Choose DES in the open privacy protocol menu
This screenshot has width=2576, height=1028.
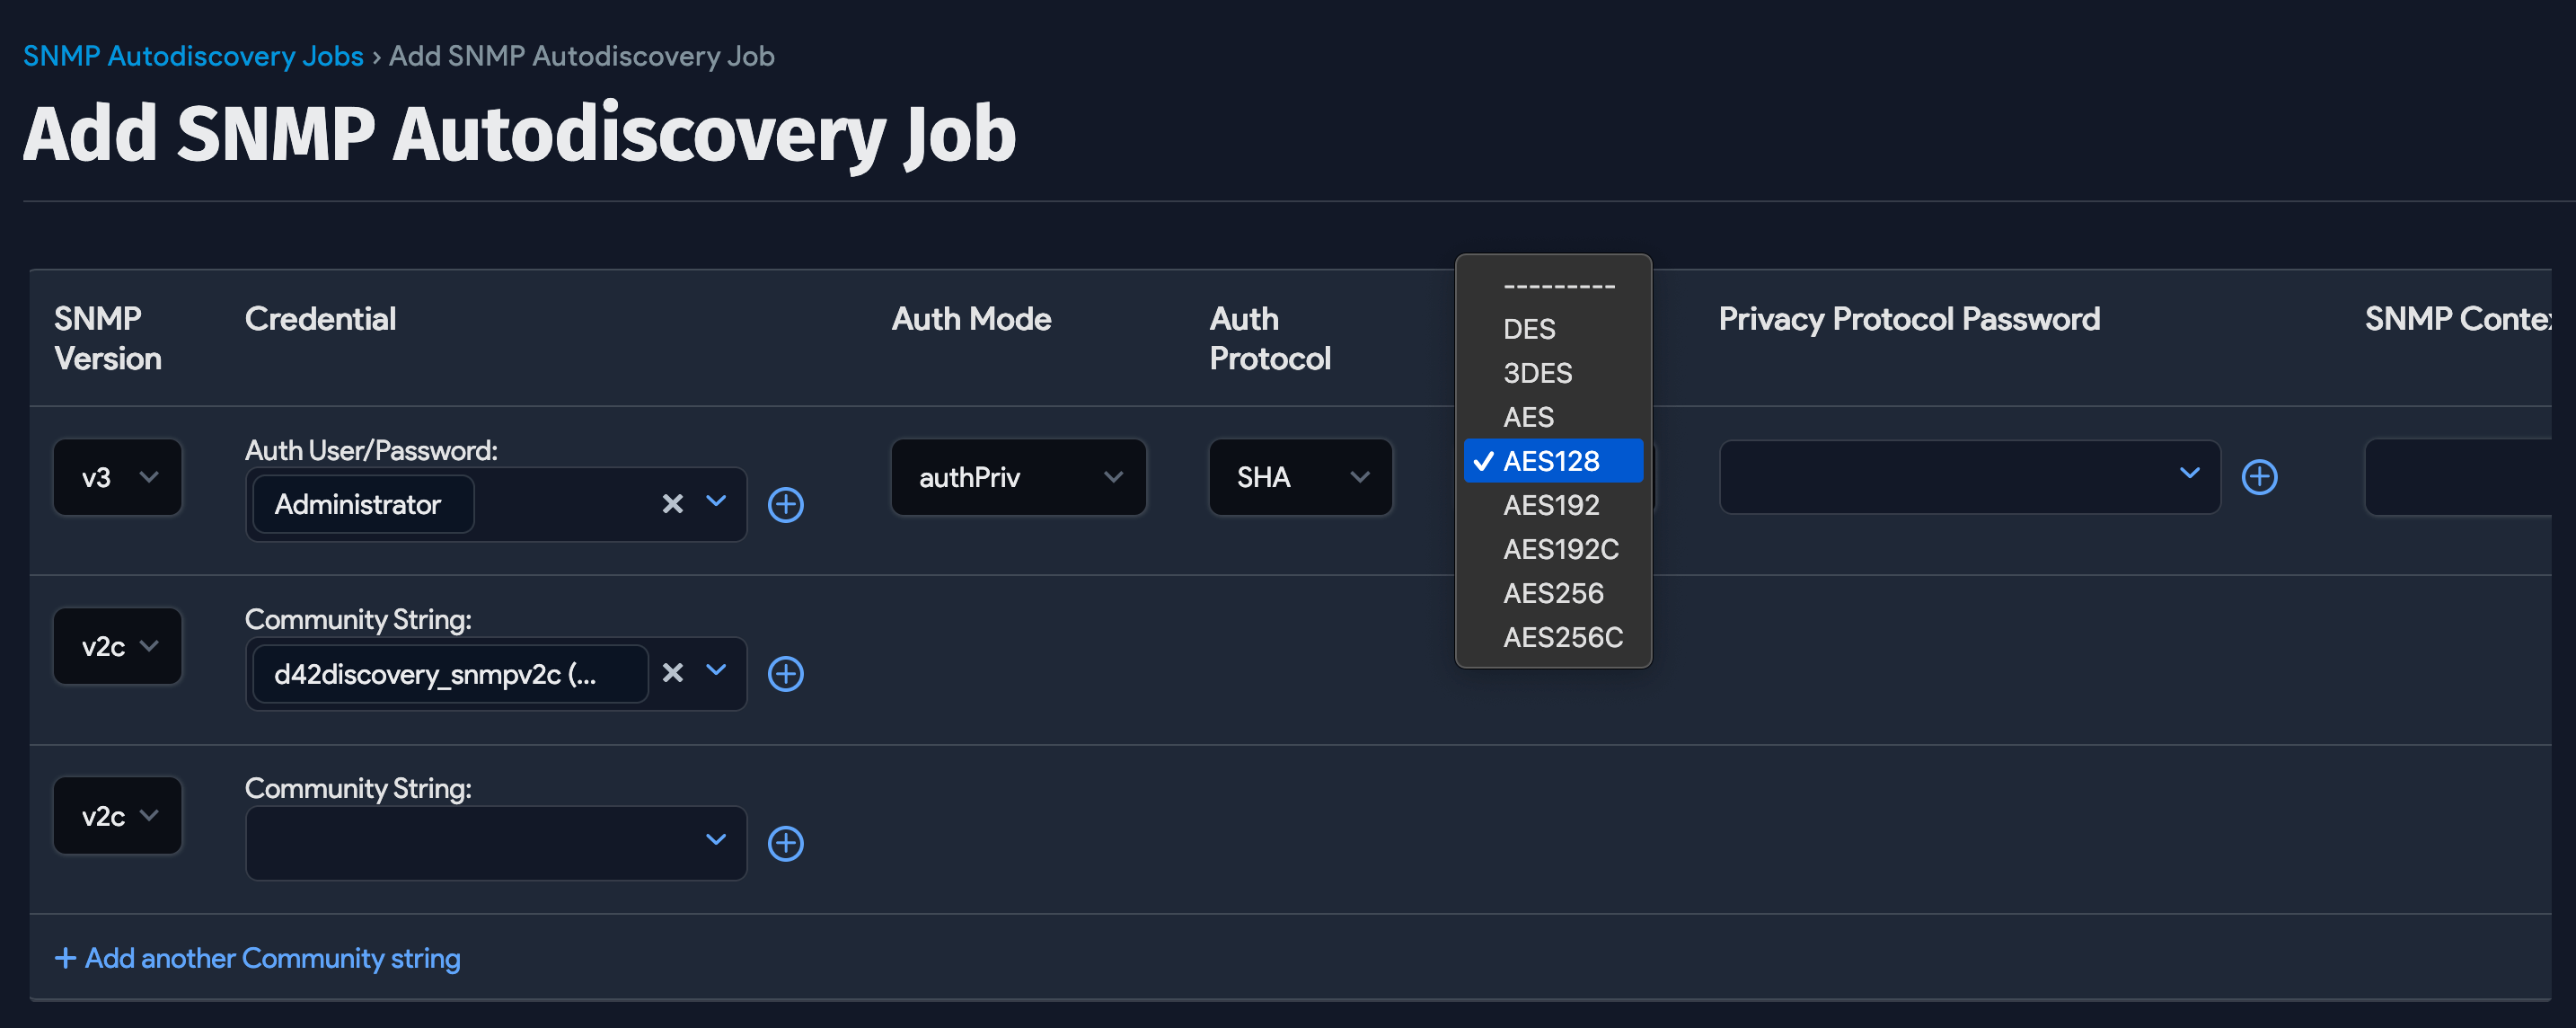coord(1529,329)
